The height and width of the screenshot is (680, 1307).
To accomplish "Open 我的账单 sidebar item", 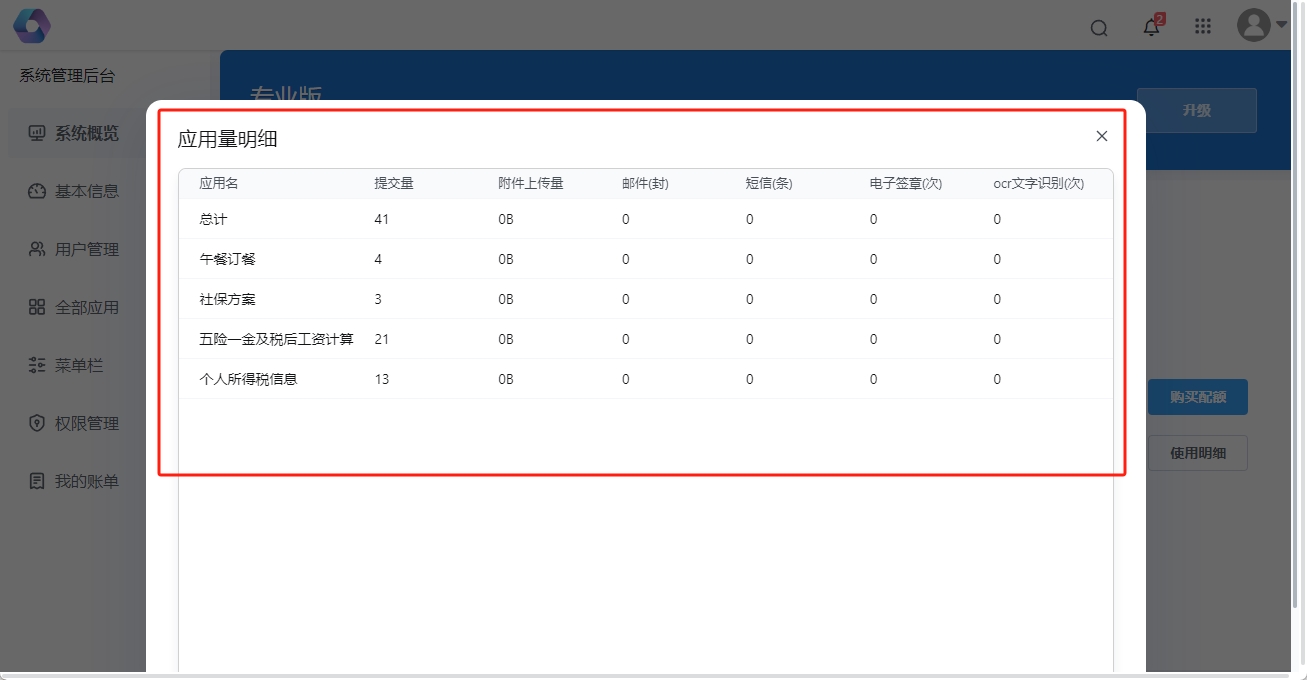I will tap(86, 481).
